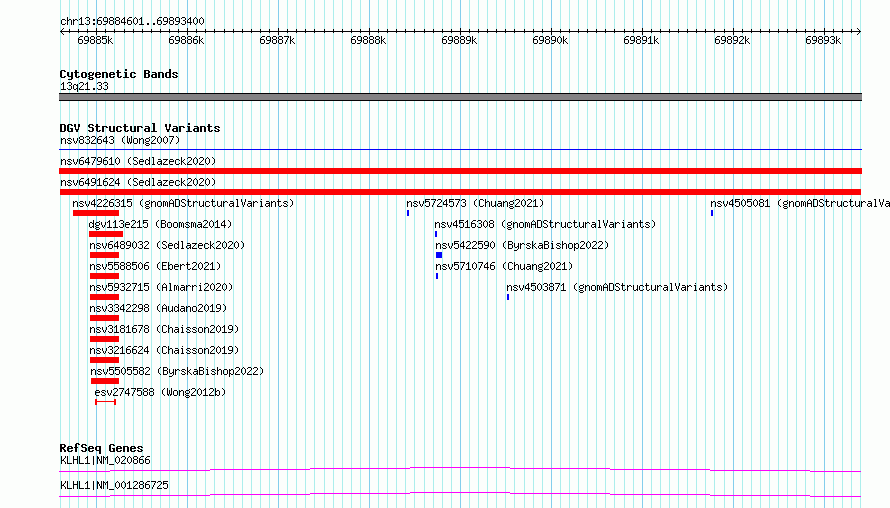The image size is (890, 508).
Task: Open variant nsv5422590 (ByrskaBishop2022) label
Action: [522, 245]
